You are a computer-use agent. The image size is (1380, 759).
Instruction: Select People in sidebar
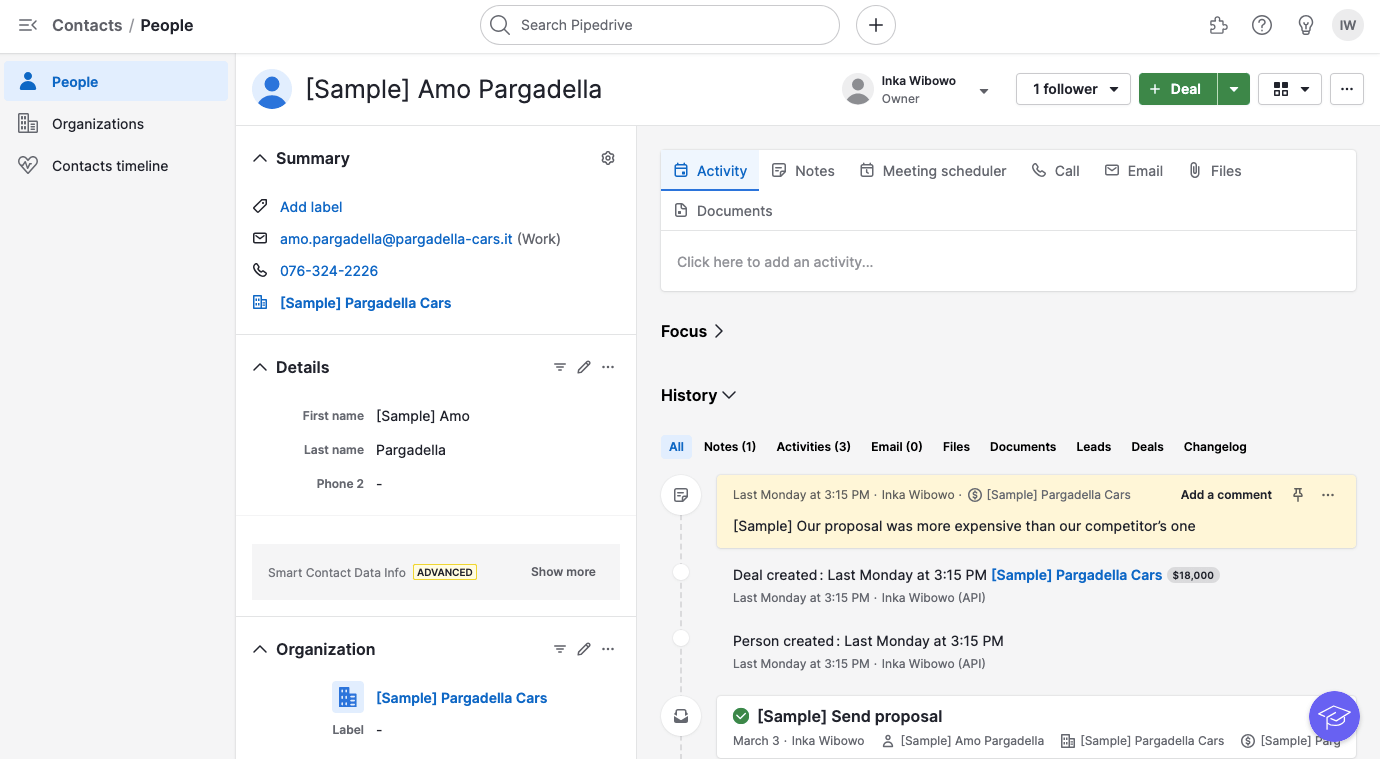(116, 82)
